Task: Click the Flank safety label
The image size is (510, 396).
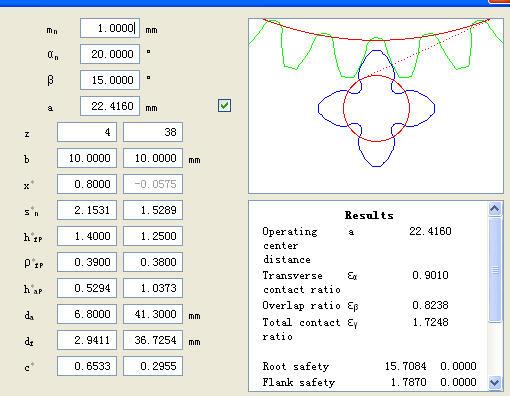Action: (x=299, y=382)
